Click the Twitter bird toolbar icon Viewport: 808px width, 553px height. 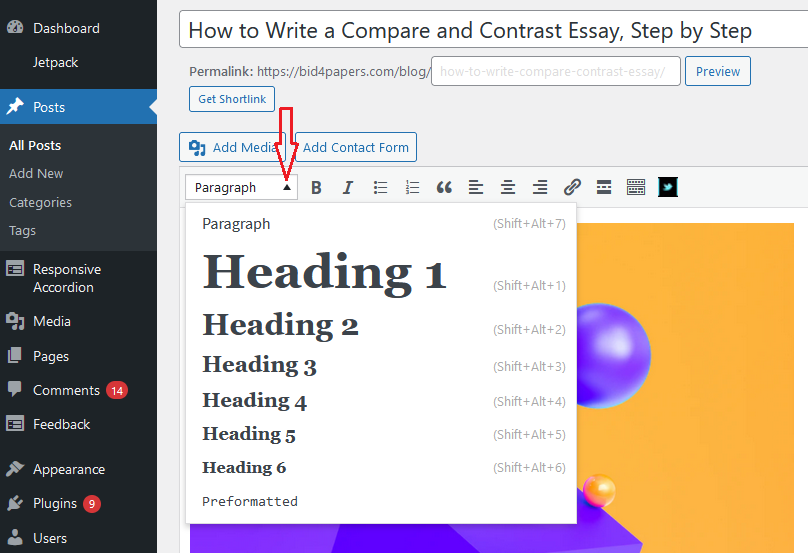pyautogui.click(x=668, y=188)
